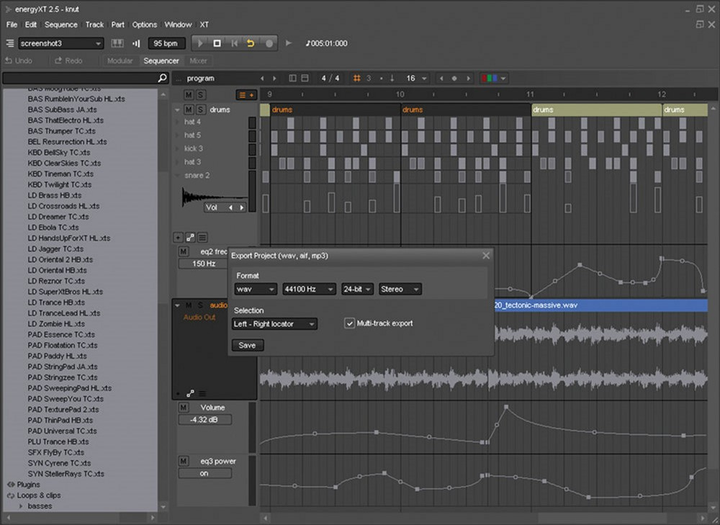This screenshot has height=525, width=720.
Task: Expand the basses folder in the browser
Action: 21,506
